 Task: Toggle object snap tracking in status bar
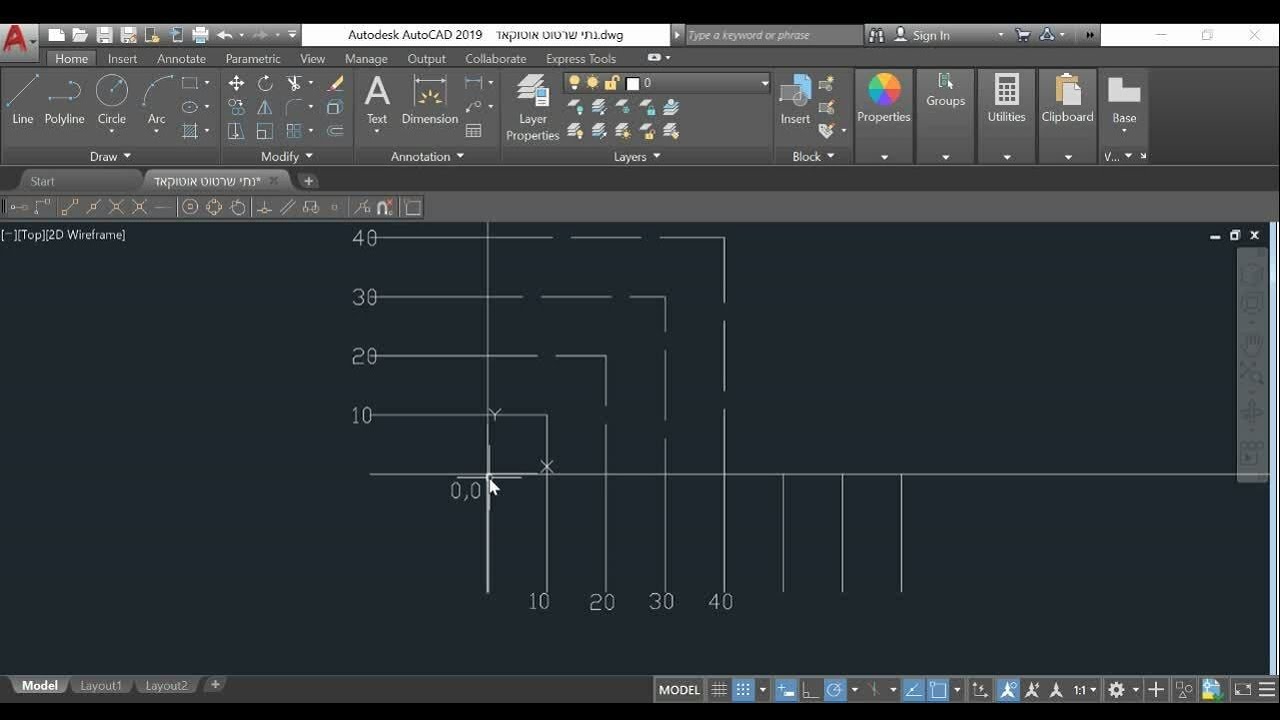914,690
